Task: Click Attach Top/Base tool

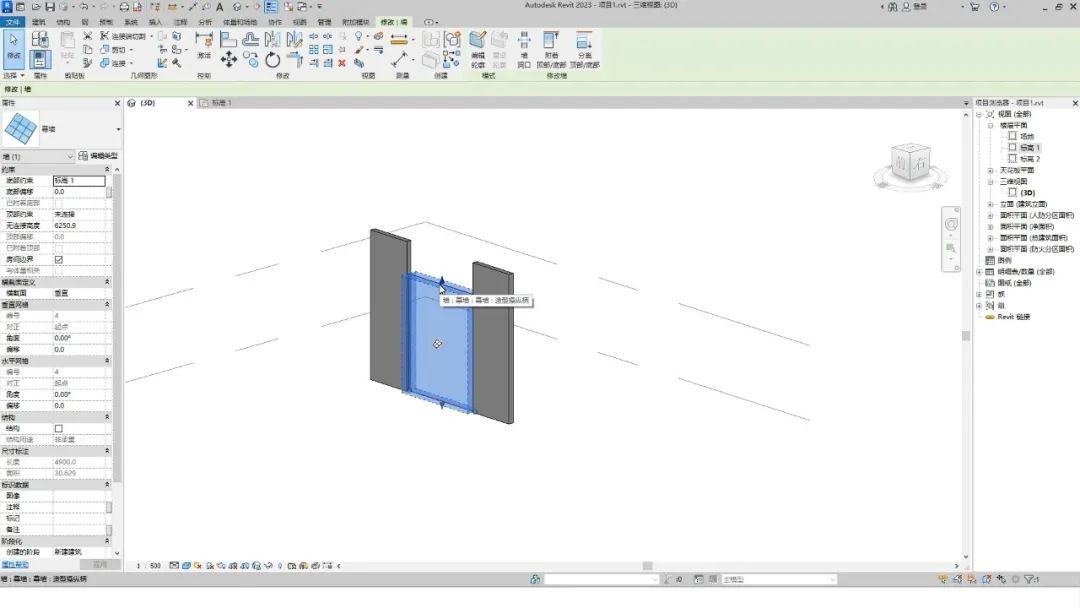Action: (x=551, y=49)
